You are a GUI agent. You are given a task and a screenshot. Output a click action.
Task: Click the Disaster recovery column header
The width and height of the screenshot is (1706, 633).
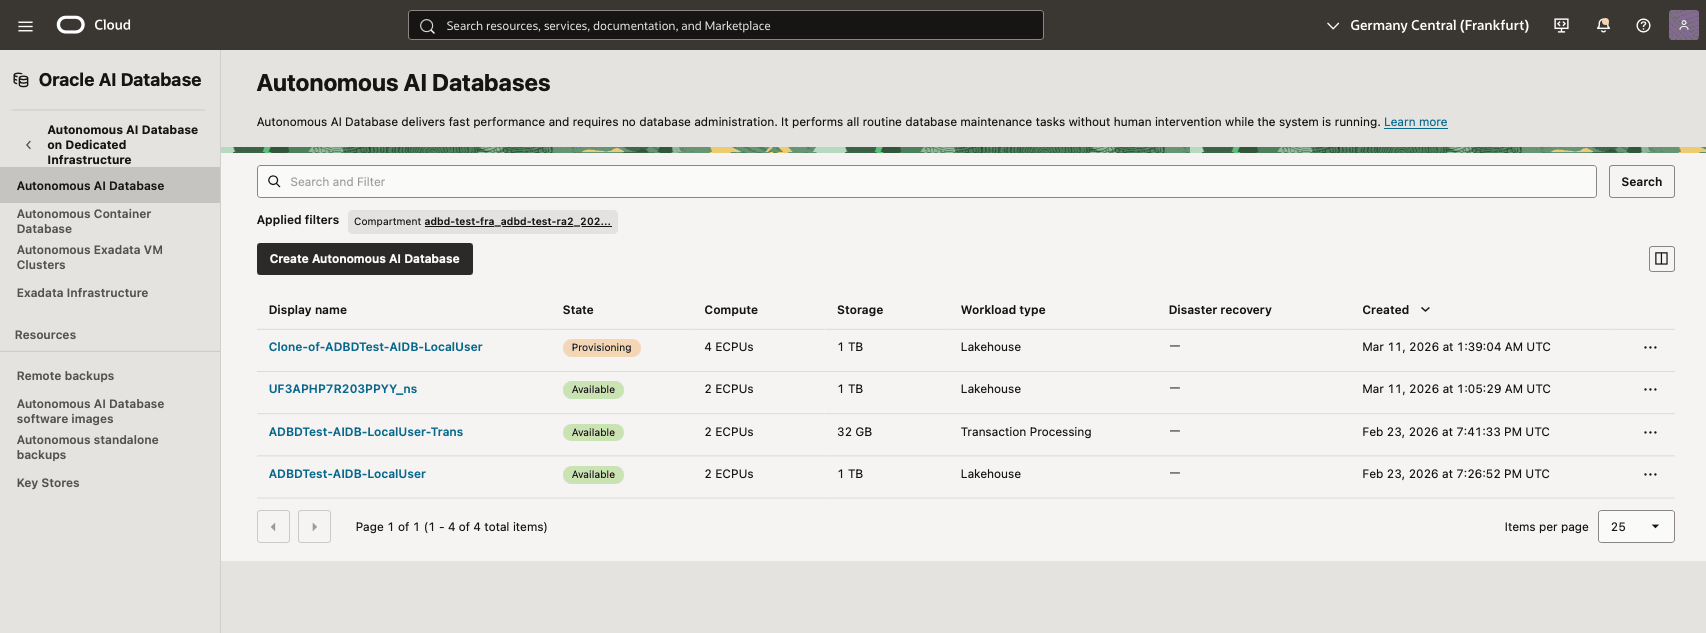point(1220,310)
